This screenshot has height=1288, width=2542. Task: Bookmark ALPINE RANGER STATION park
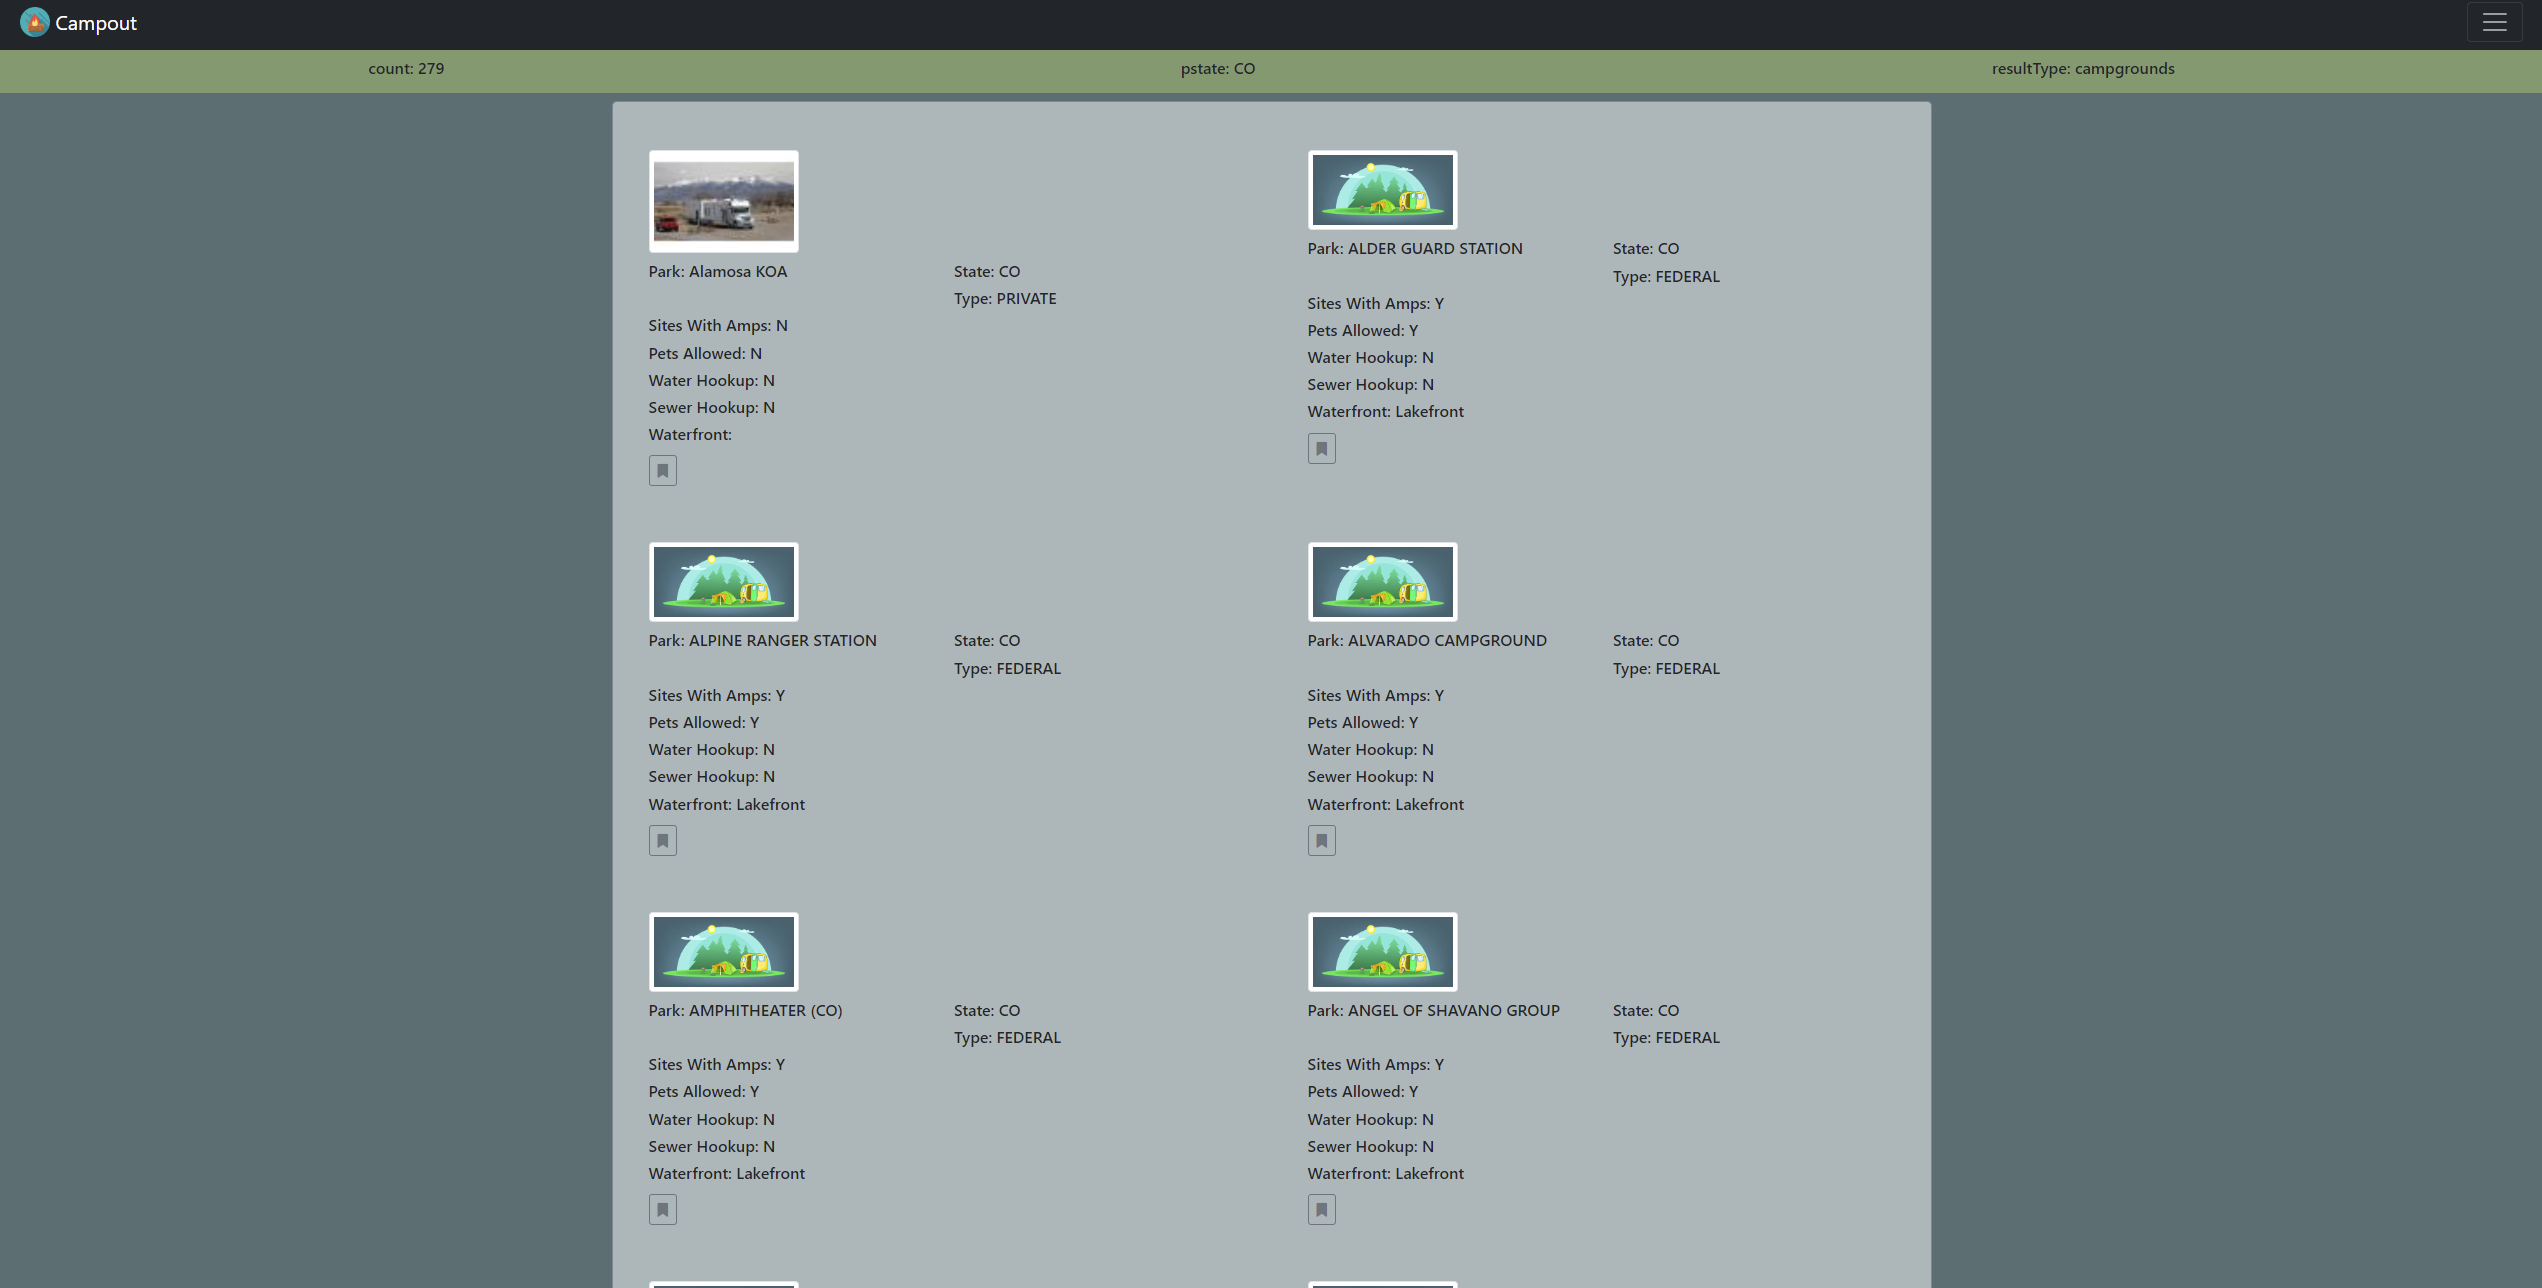(x=662, y=841)
